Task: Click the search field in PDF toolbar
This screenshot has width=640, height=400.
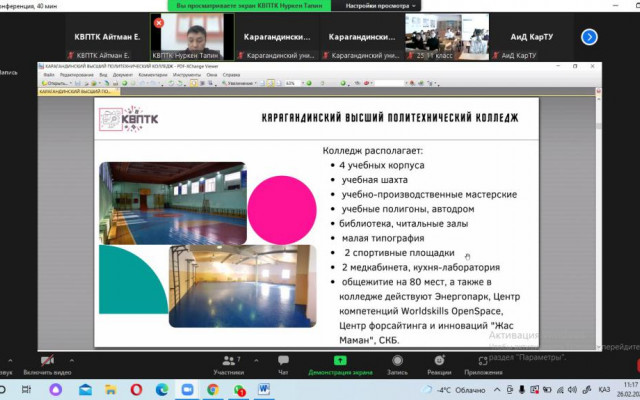Action: [x=389, y=83]
